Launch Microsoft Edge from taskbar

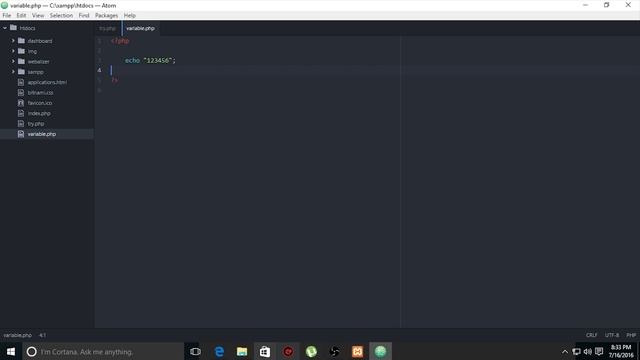(x=219, y=351)
